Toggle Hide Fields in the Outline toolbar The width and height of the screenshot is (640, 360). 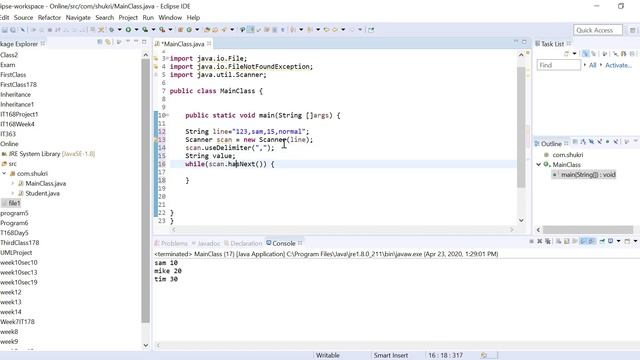591,142
